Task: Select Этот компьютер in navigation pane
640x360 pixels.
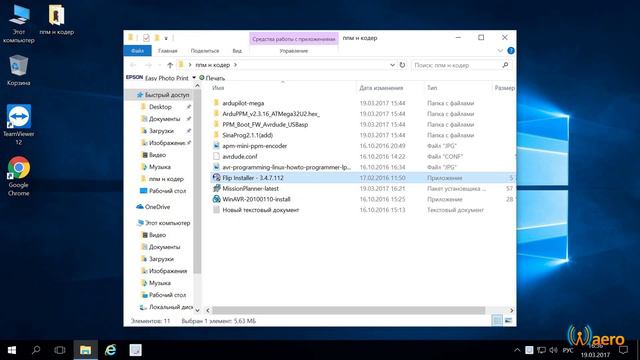Action: (x=164, y=223)
